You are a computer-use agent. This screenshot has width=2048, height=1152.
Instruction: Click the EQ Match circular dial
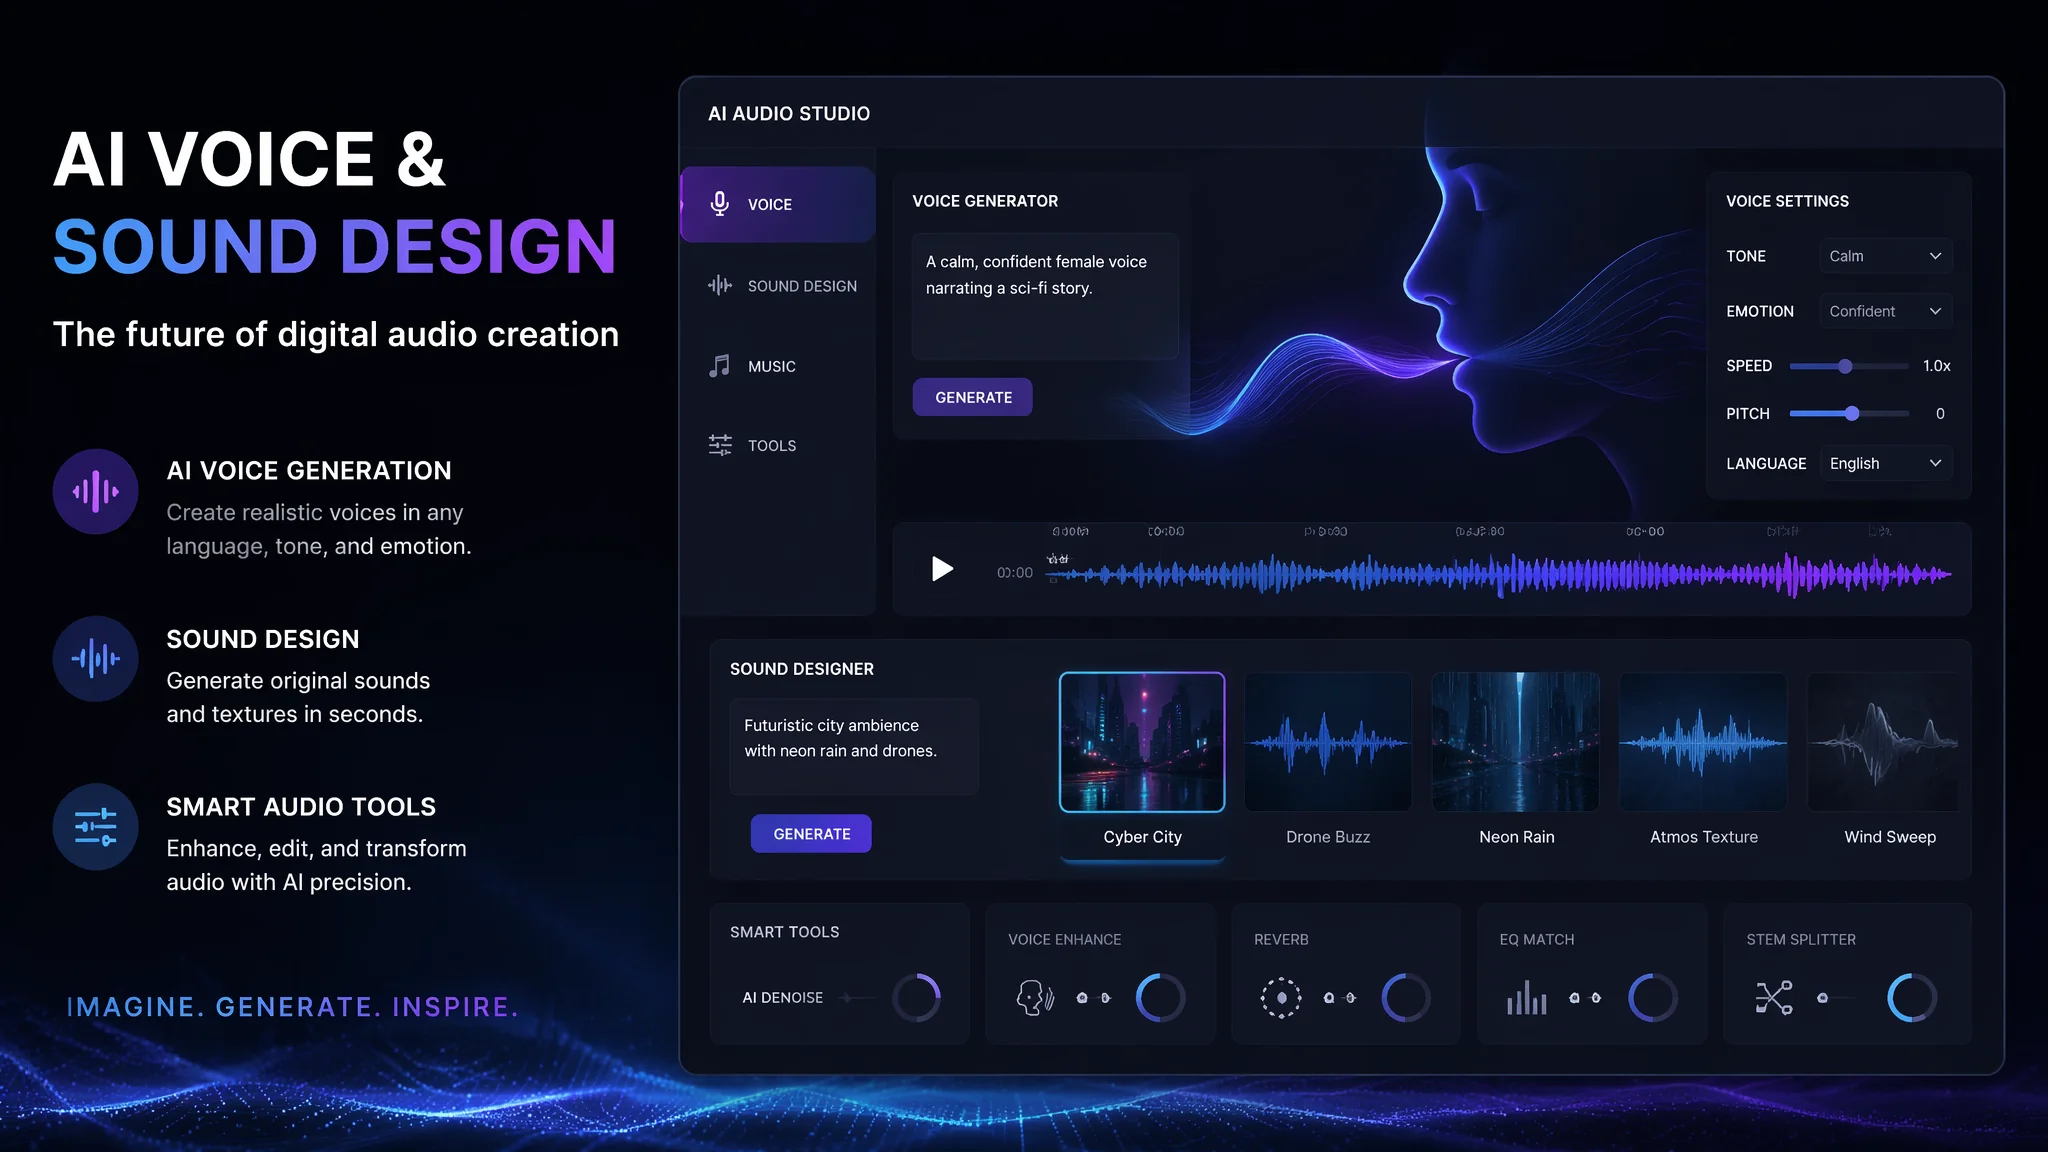point(1652,997)
